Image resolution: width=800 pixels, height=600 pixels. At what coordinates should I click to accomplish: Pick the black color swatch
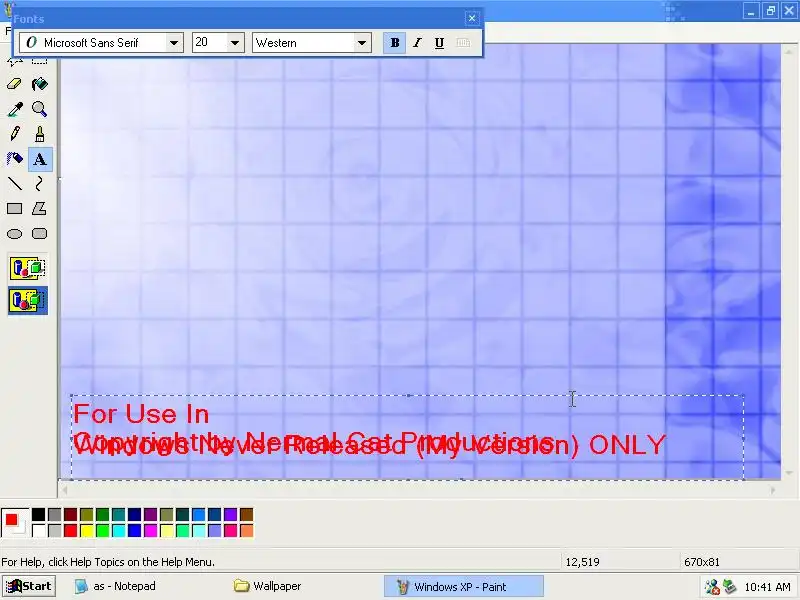tap(38, 514)
